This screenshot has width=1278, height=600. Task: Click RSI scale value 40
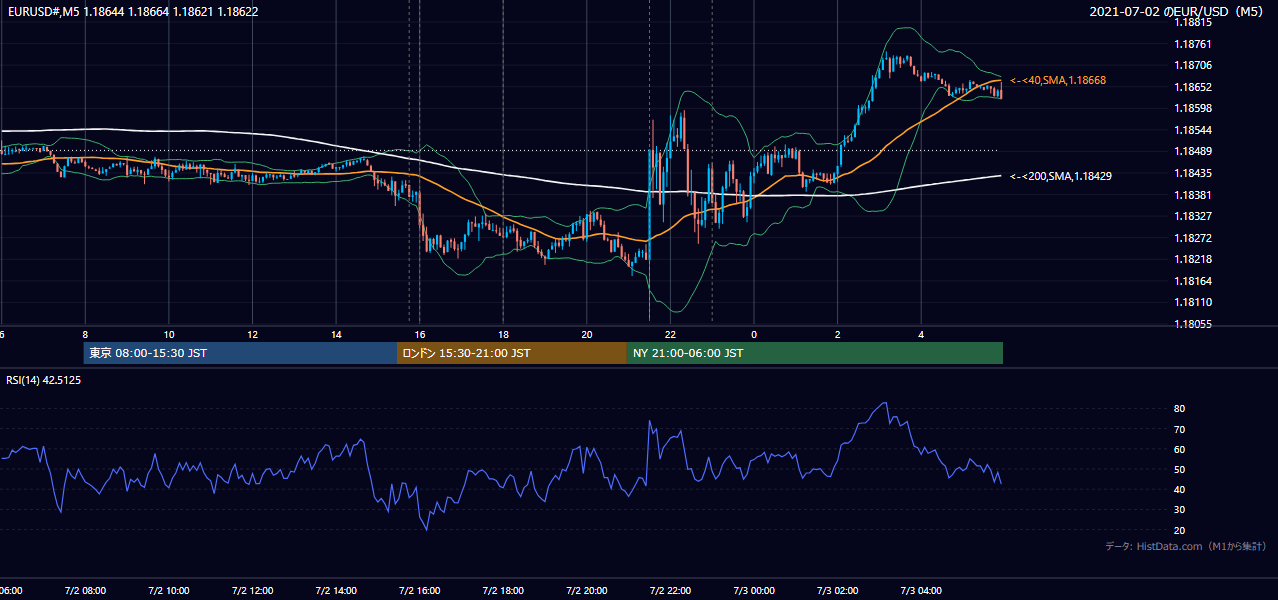click(1180, 489)
